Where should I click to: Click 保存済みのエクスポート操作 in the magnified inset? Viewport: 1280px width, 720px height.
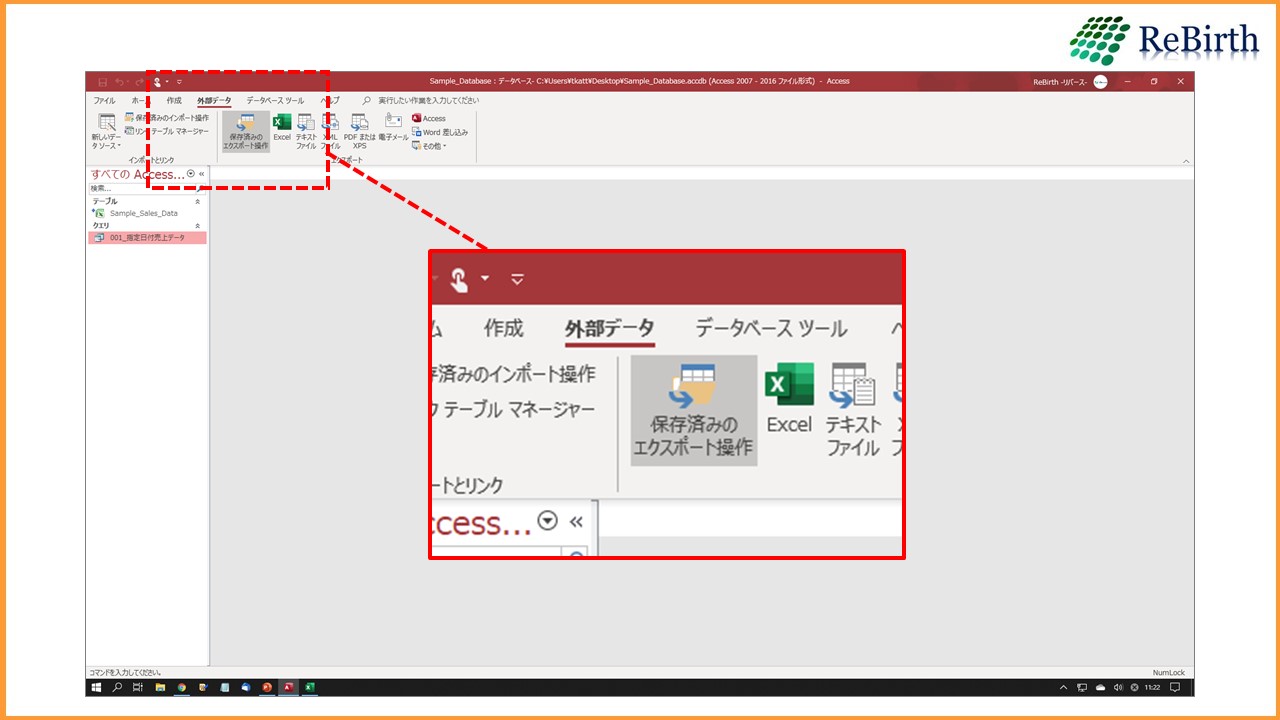[x=694, y=410]
